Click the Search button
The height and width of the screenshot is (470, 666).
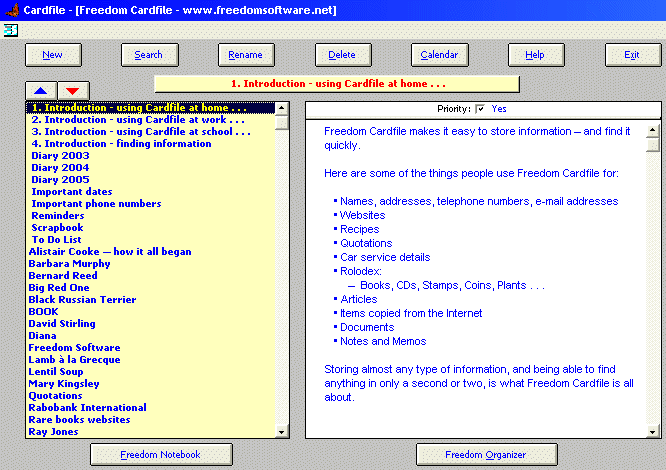click(x=150, y=55)
